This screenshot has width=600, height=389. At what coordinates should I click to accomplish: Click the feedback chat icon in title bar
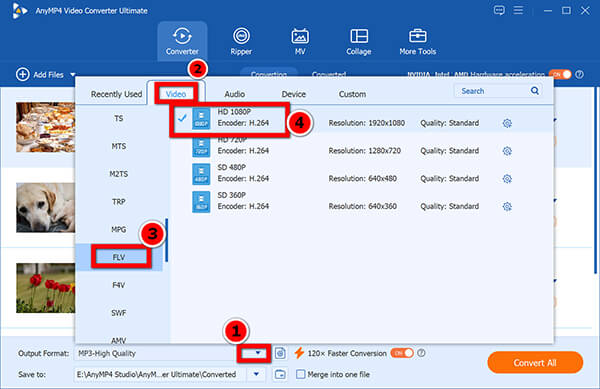click(x=499, y=10)
